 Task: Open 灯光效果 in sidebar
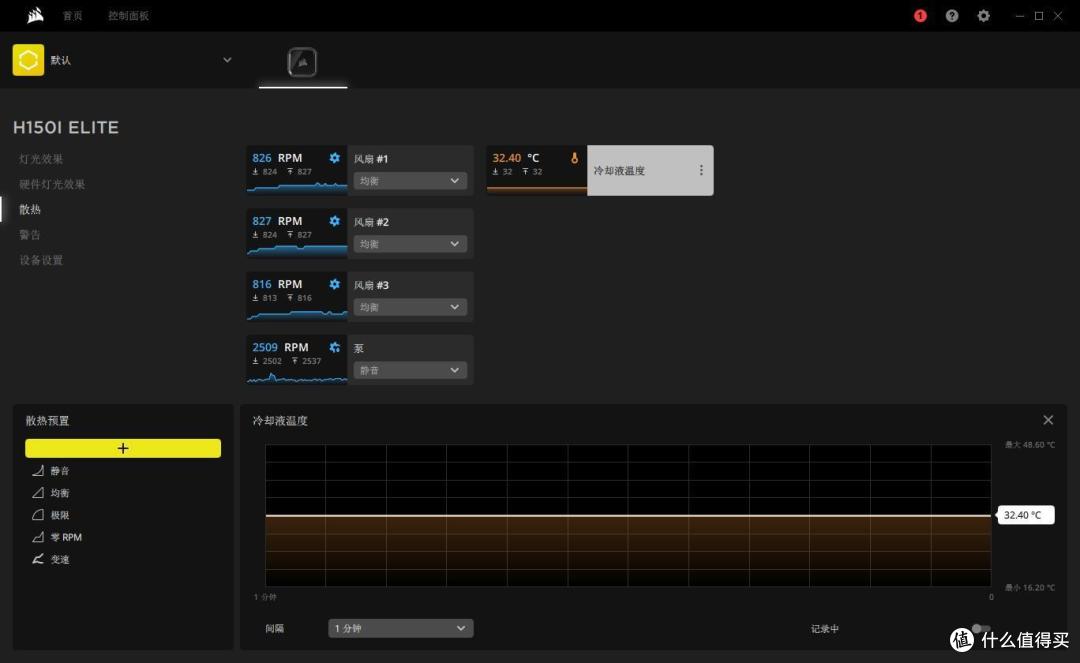(x=41, y=159)
